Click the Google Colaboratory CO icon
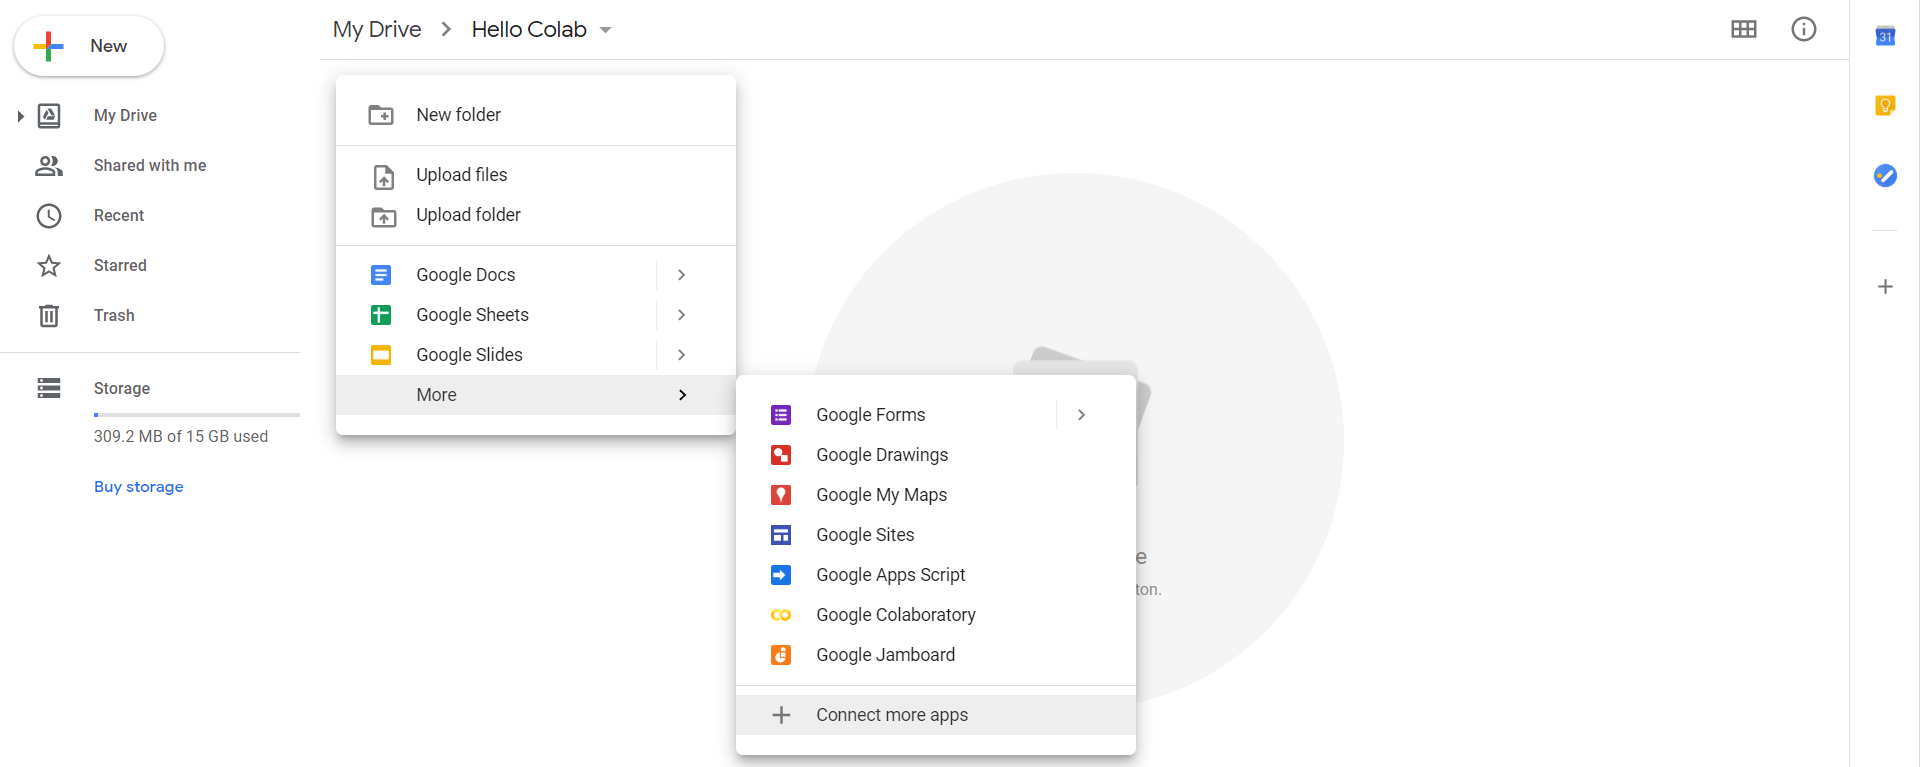 pos(781,615)
